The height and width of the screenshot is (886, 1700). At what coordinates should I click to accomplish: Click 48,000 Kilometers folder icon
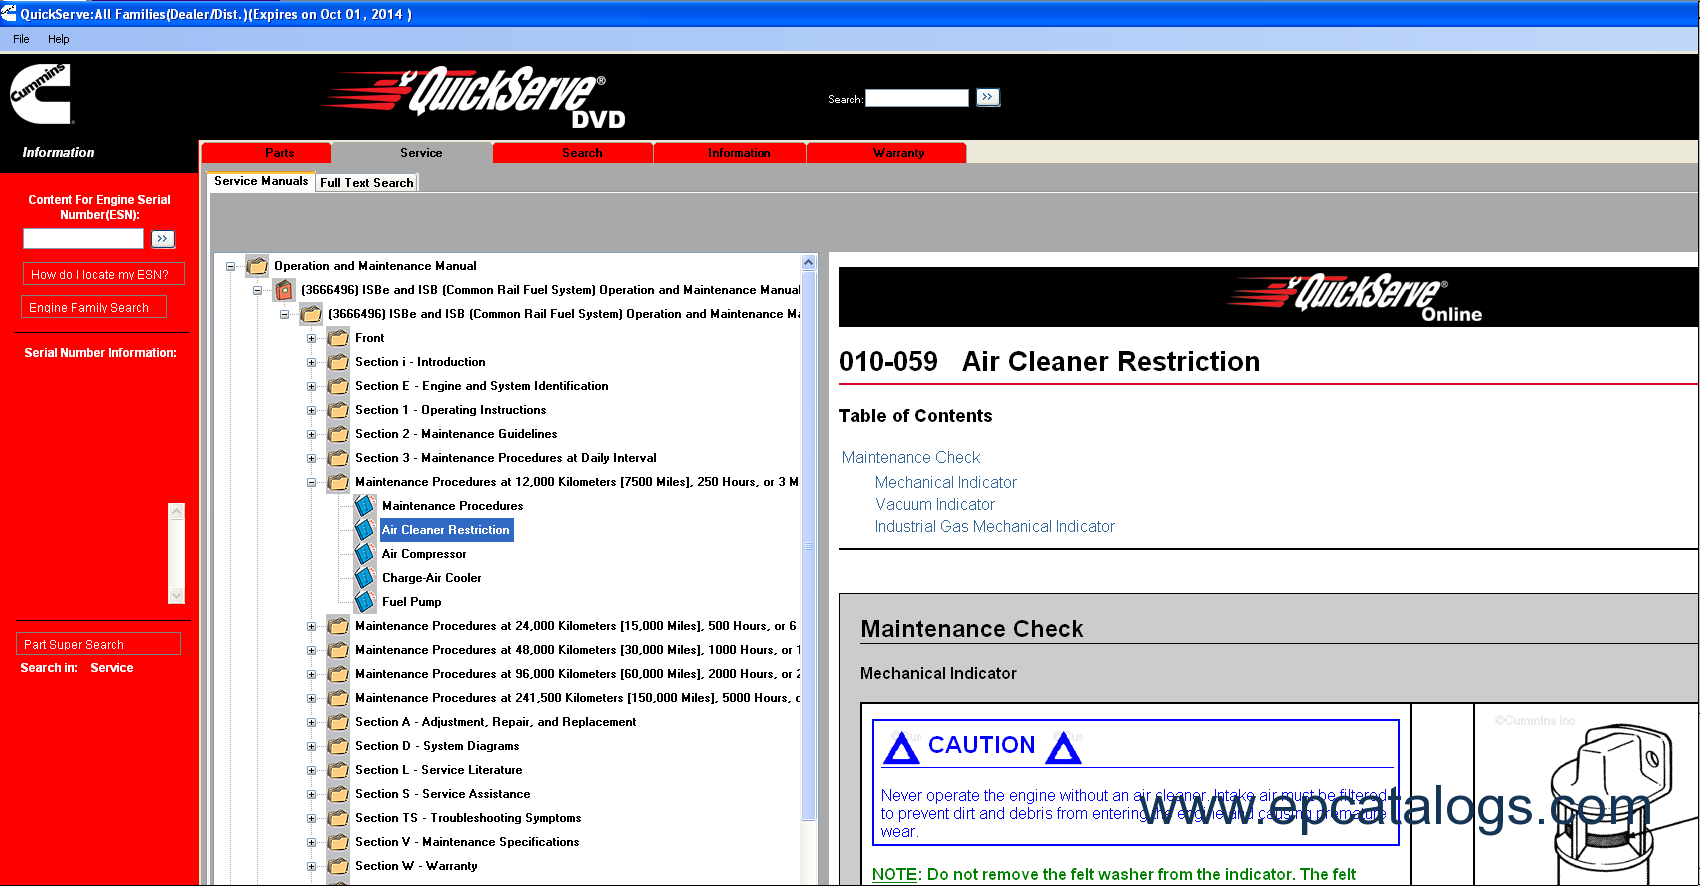tap(338, 650)
